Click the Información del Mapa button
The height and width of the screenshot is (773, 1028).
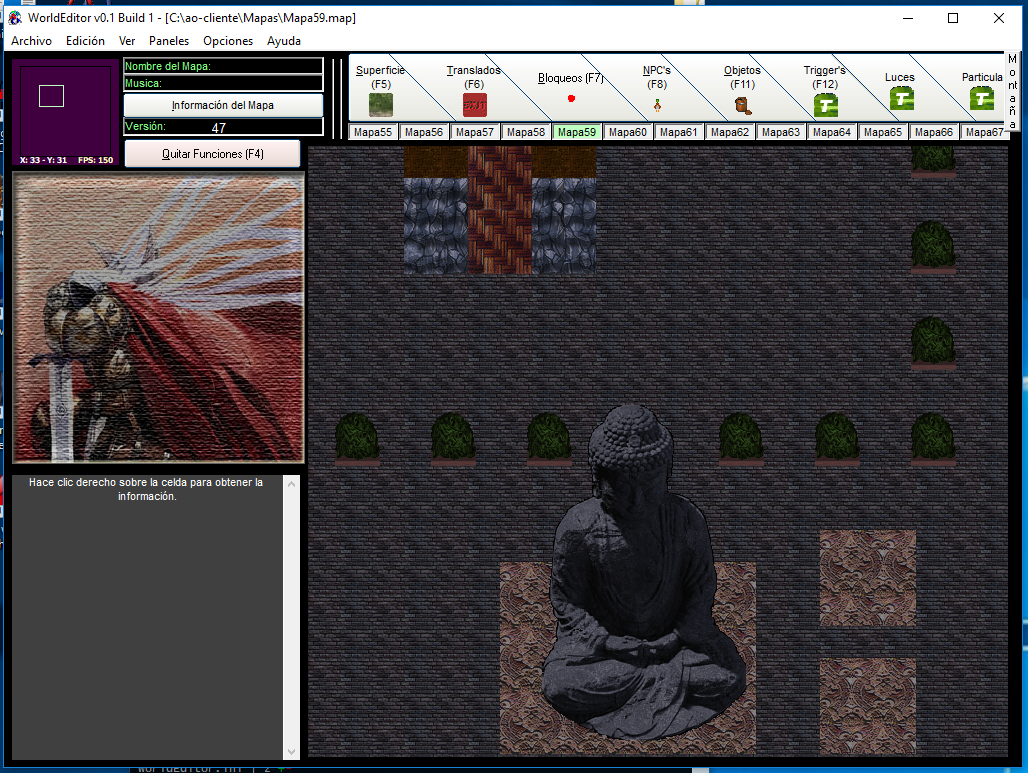[223, 105]
